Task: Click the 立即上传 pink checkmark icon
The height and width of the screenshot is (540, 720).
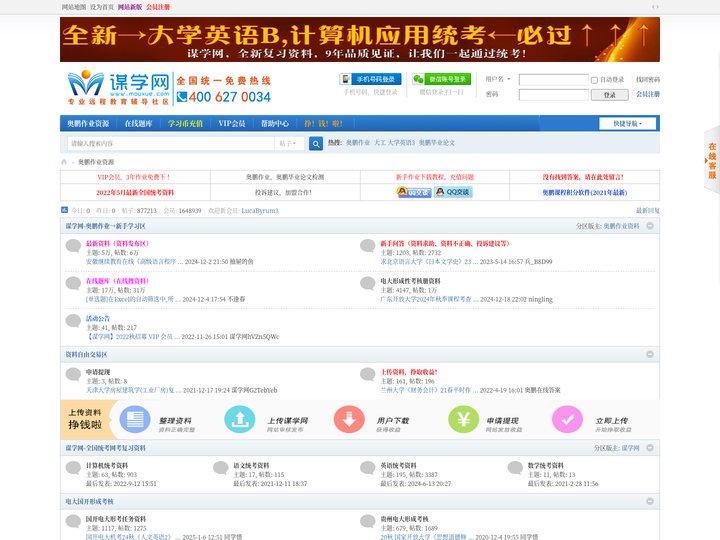Action: click(567, 419)
